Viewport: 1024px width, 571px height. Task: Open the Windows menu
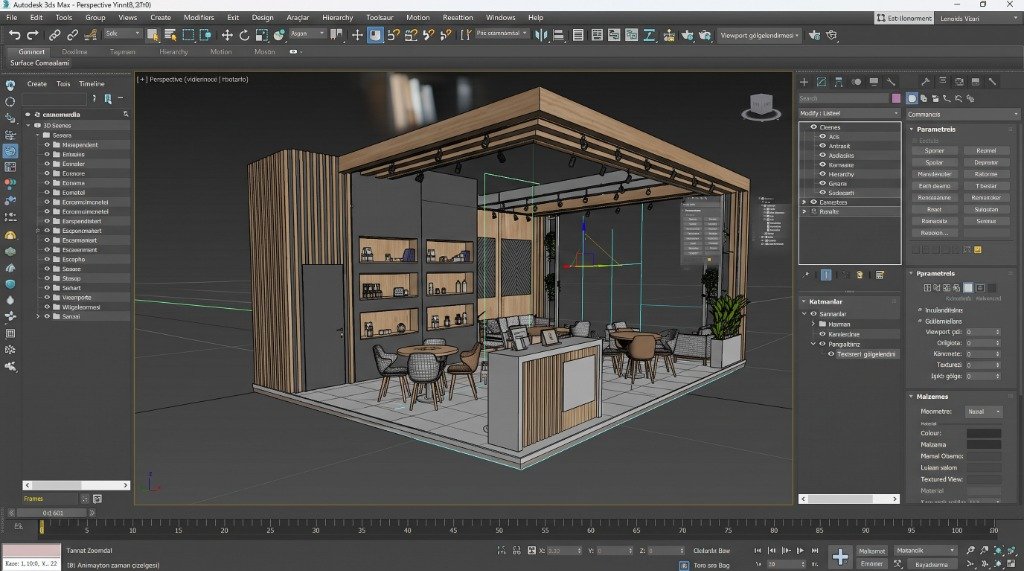(x=501, y=18)
